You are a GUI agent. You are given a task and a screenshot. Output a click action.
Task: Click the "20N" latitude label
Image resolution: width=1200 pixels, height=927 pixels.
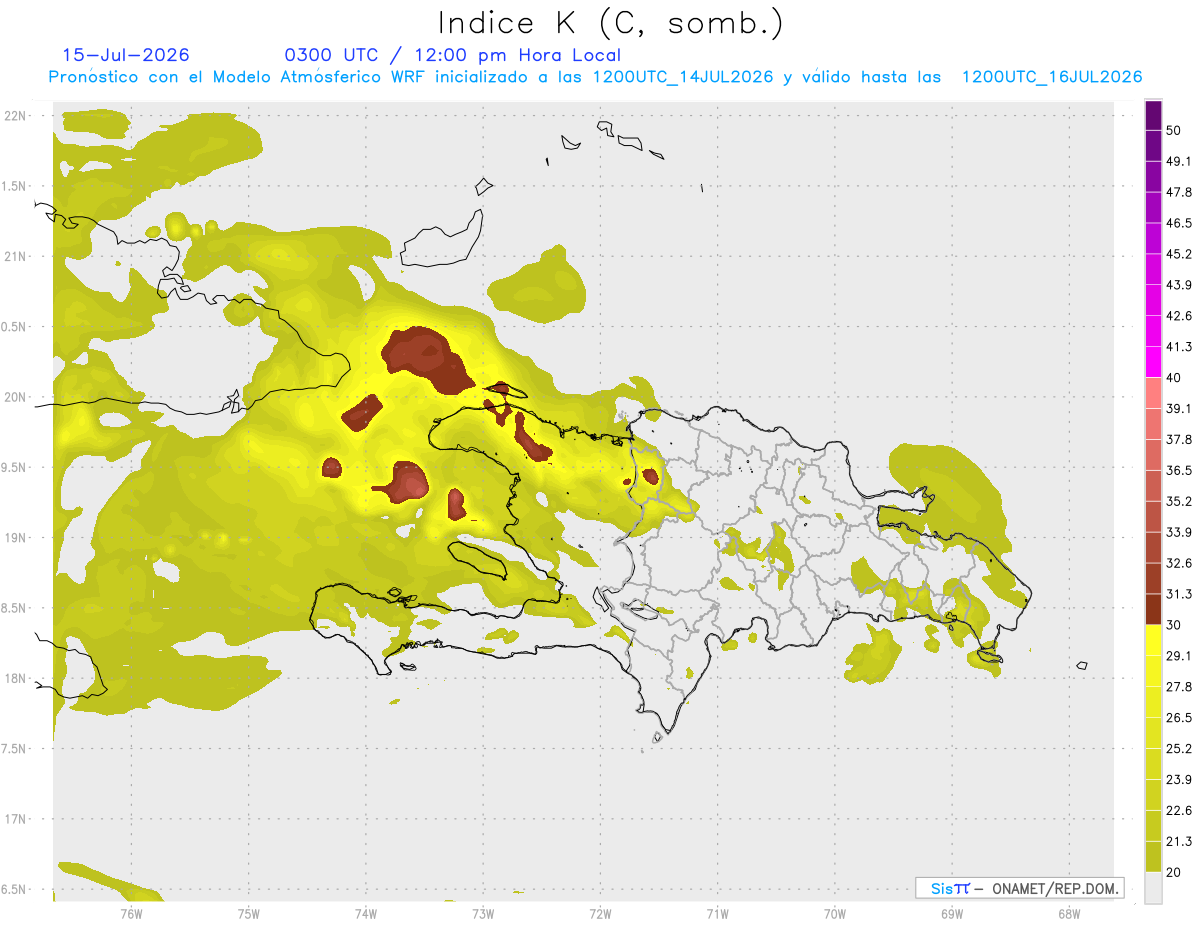15,397
